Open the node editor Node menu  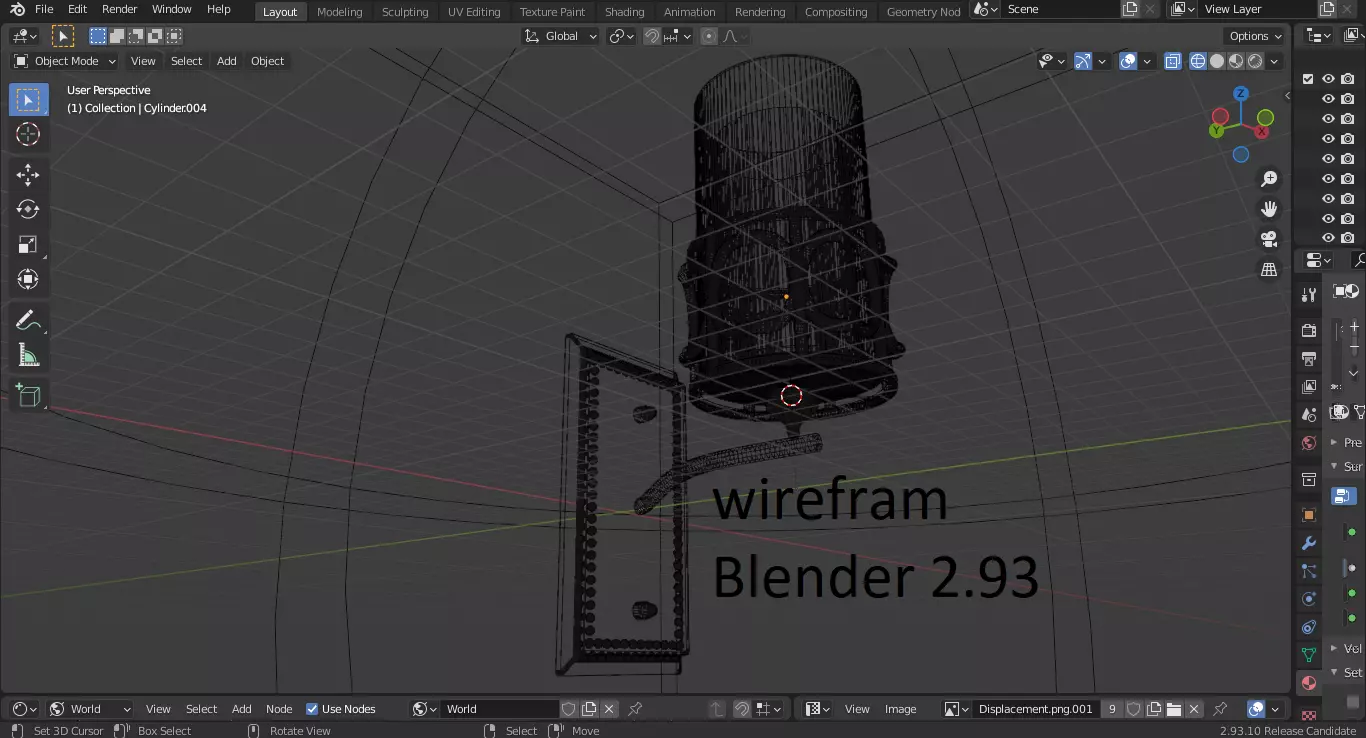tap(279, 709)
